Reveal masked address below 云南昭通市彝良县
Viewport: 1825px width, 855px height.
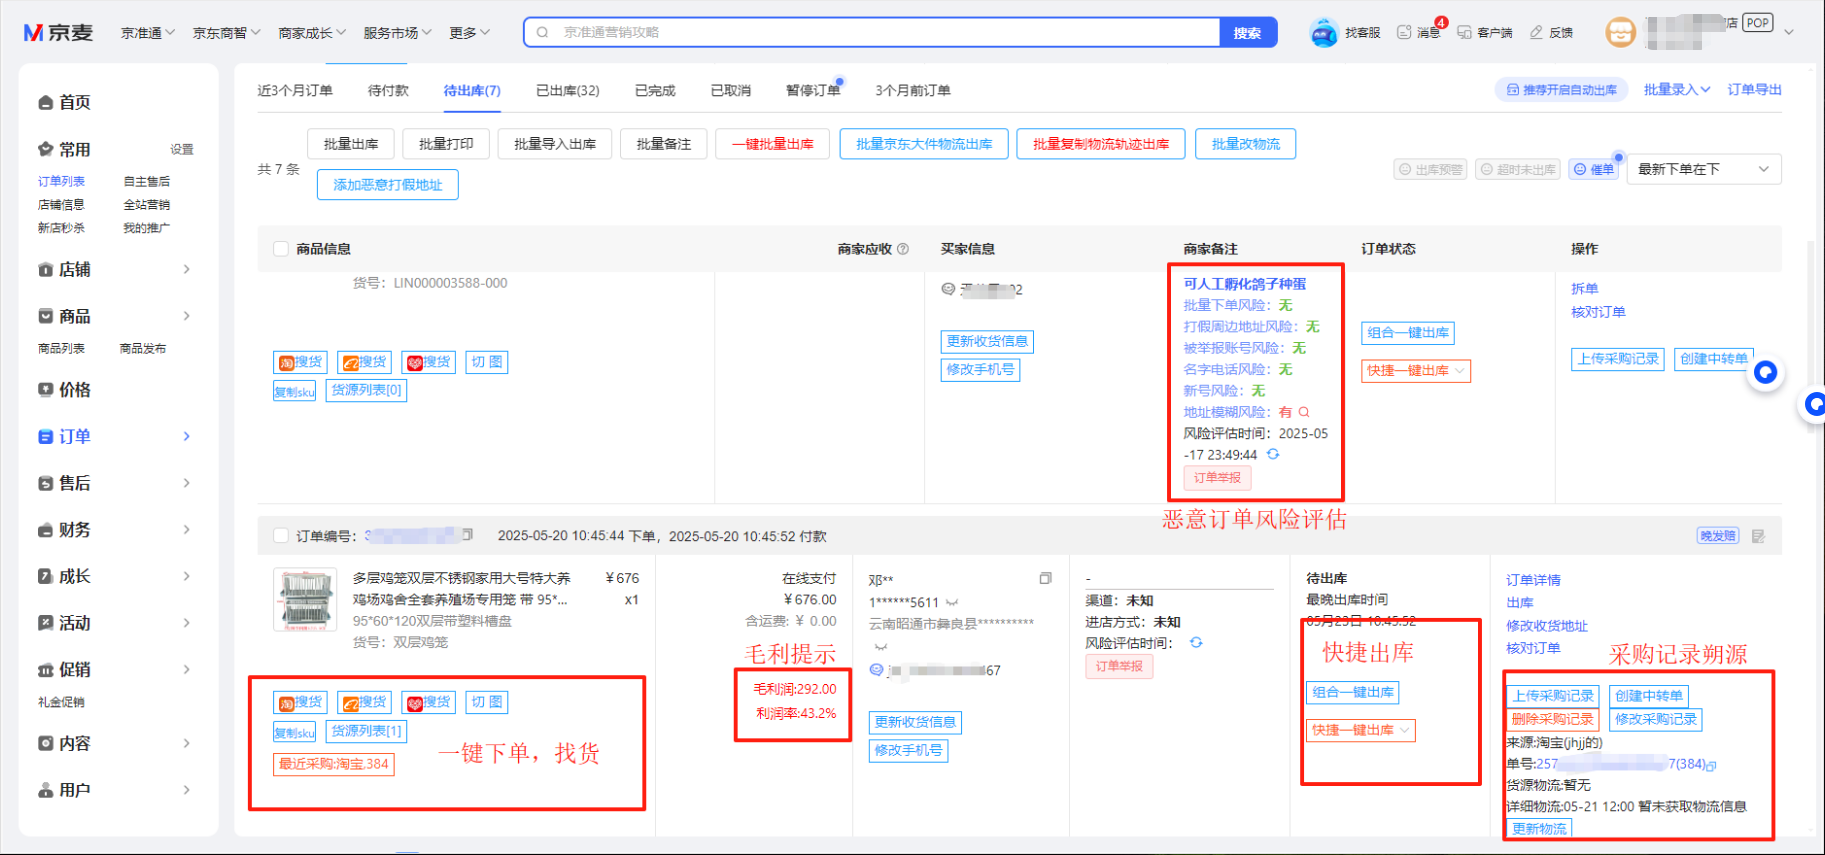click(x=880, y=646)
